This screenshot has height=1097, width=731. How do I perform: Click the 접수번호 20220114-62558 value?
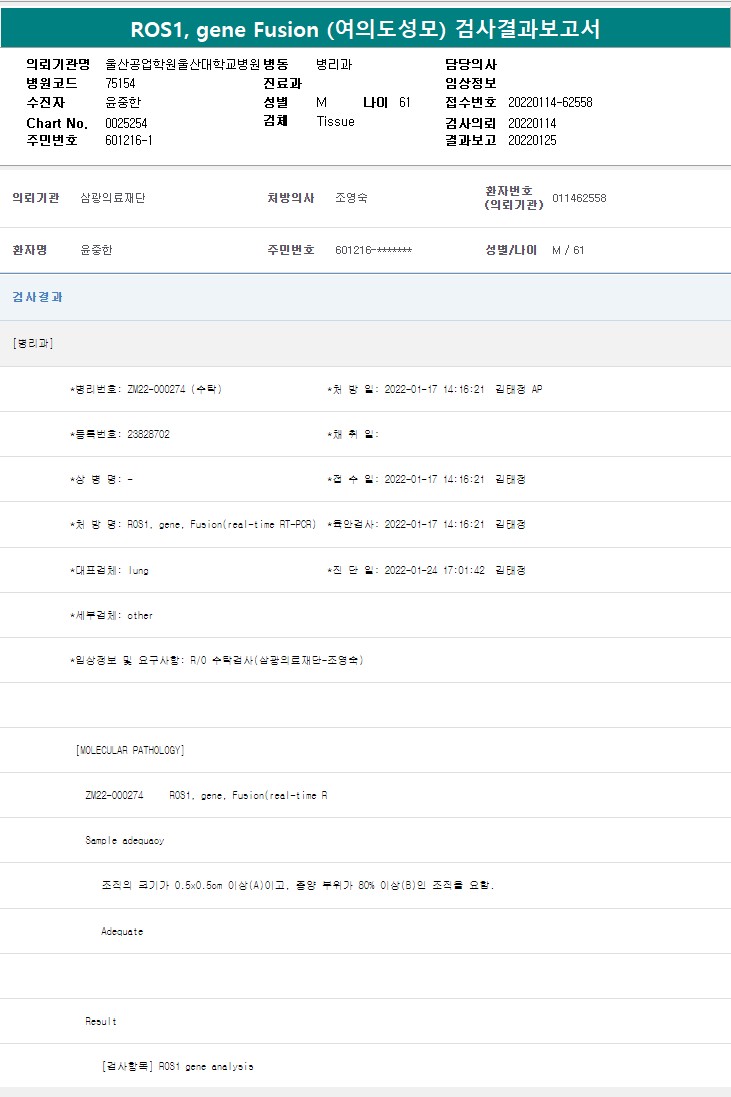pos(550,102)
